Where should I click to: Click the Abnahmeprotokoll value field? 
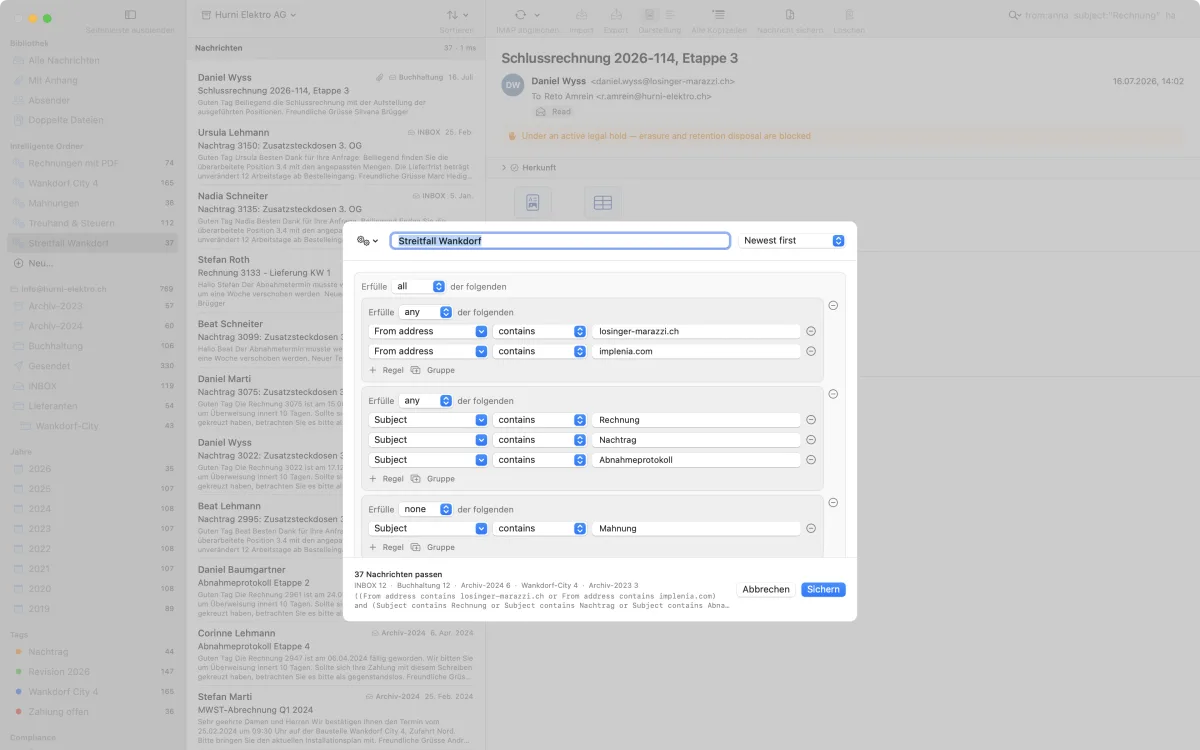pyautogui.click(x=696, y=460)
